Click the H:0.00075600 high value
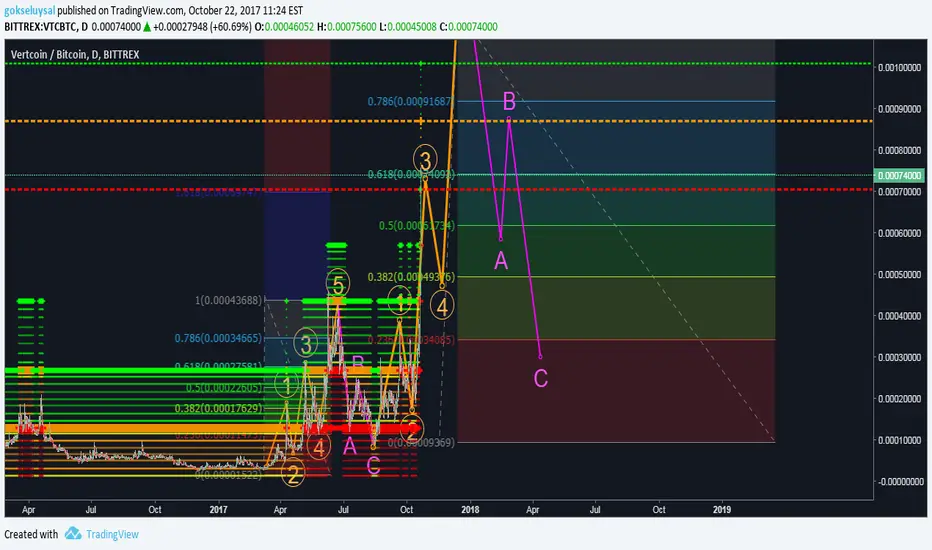Screen dimensions: 932x550 (347, 27)
